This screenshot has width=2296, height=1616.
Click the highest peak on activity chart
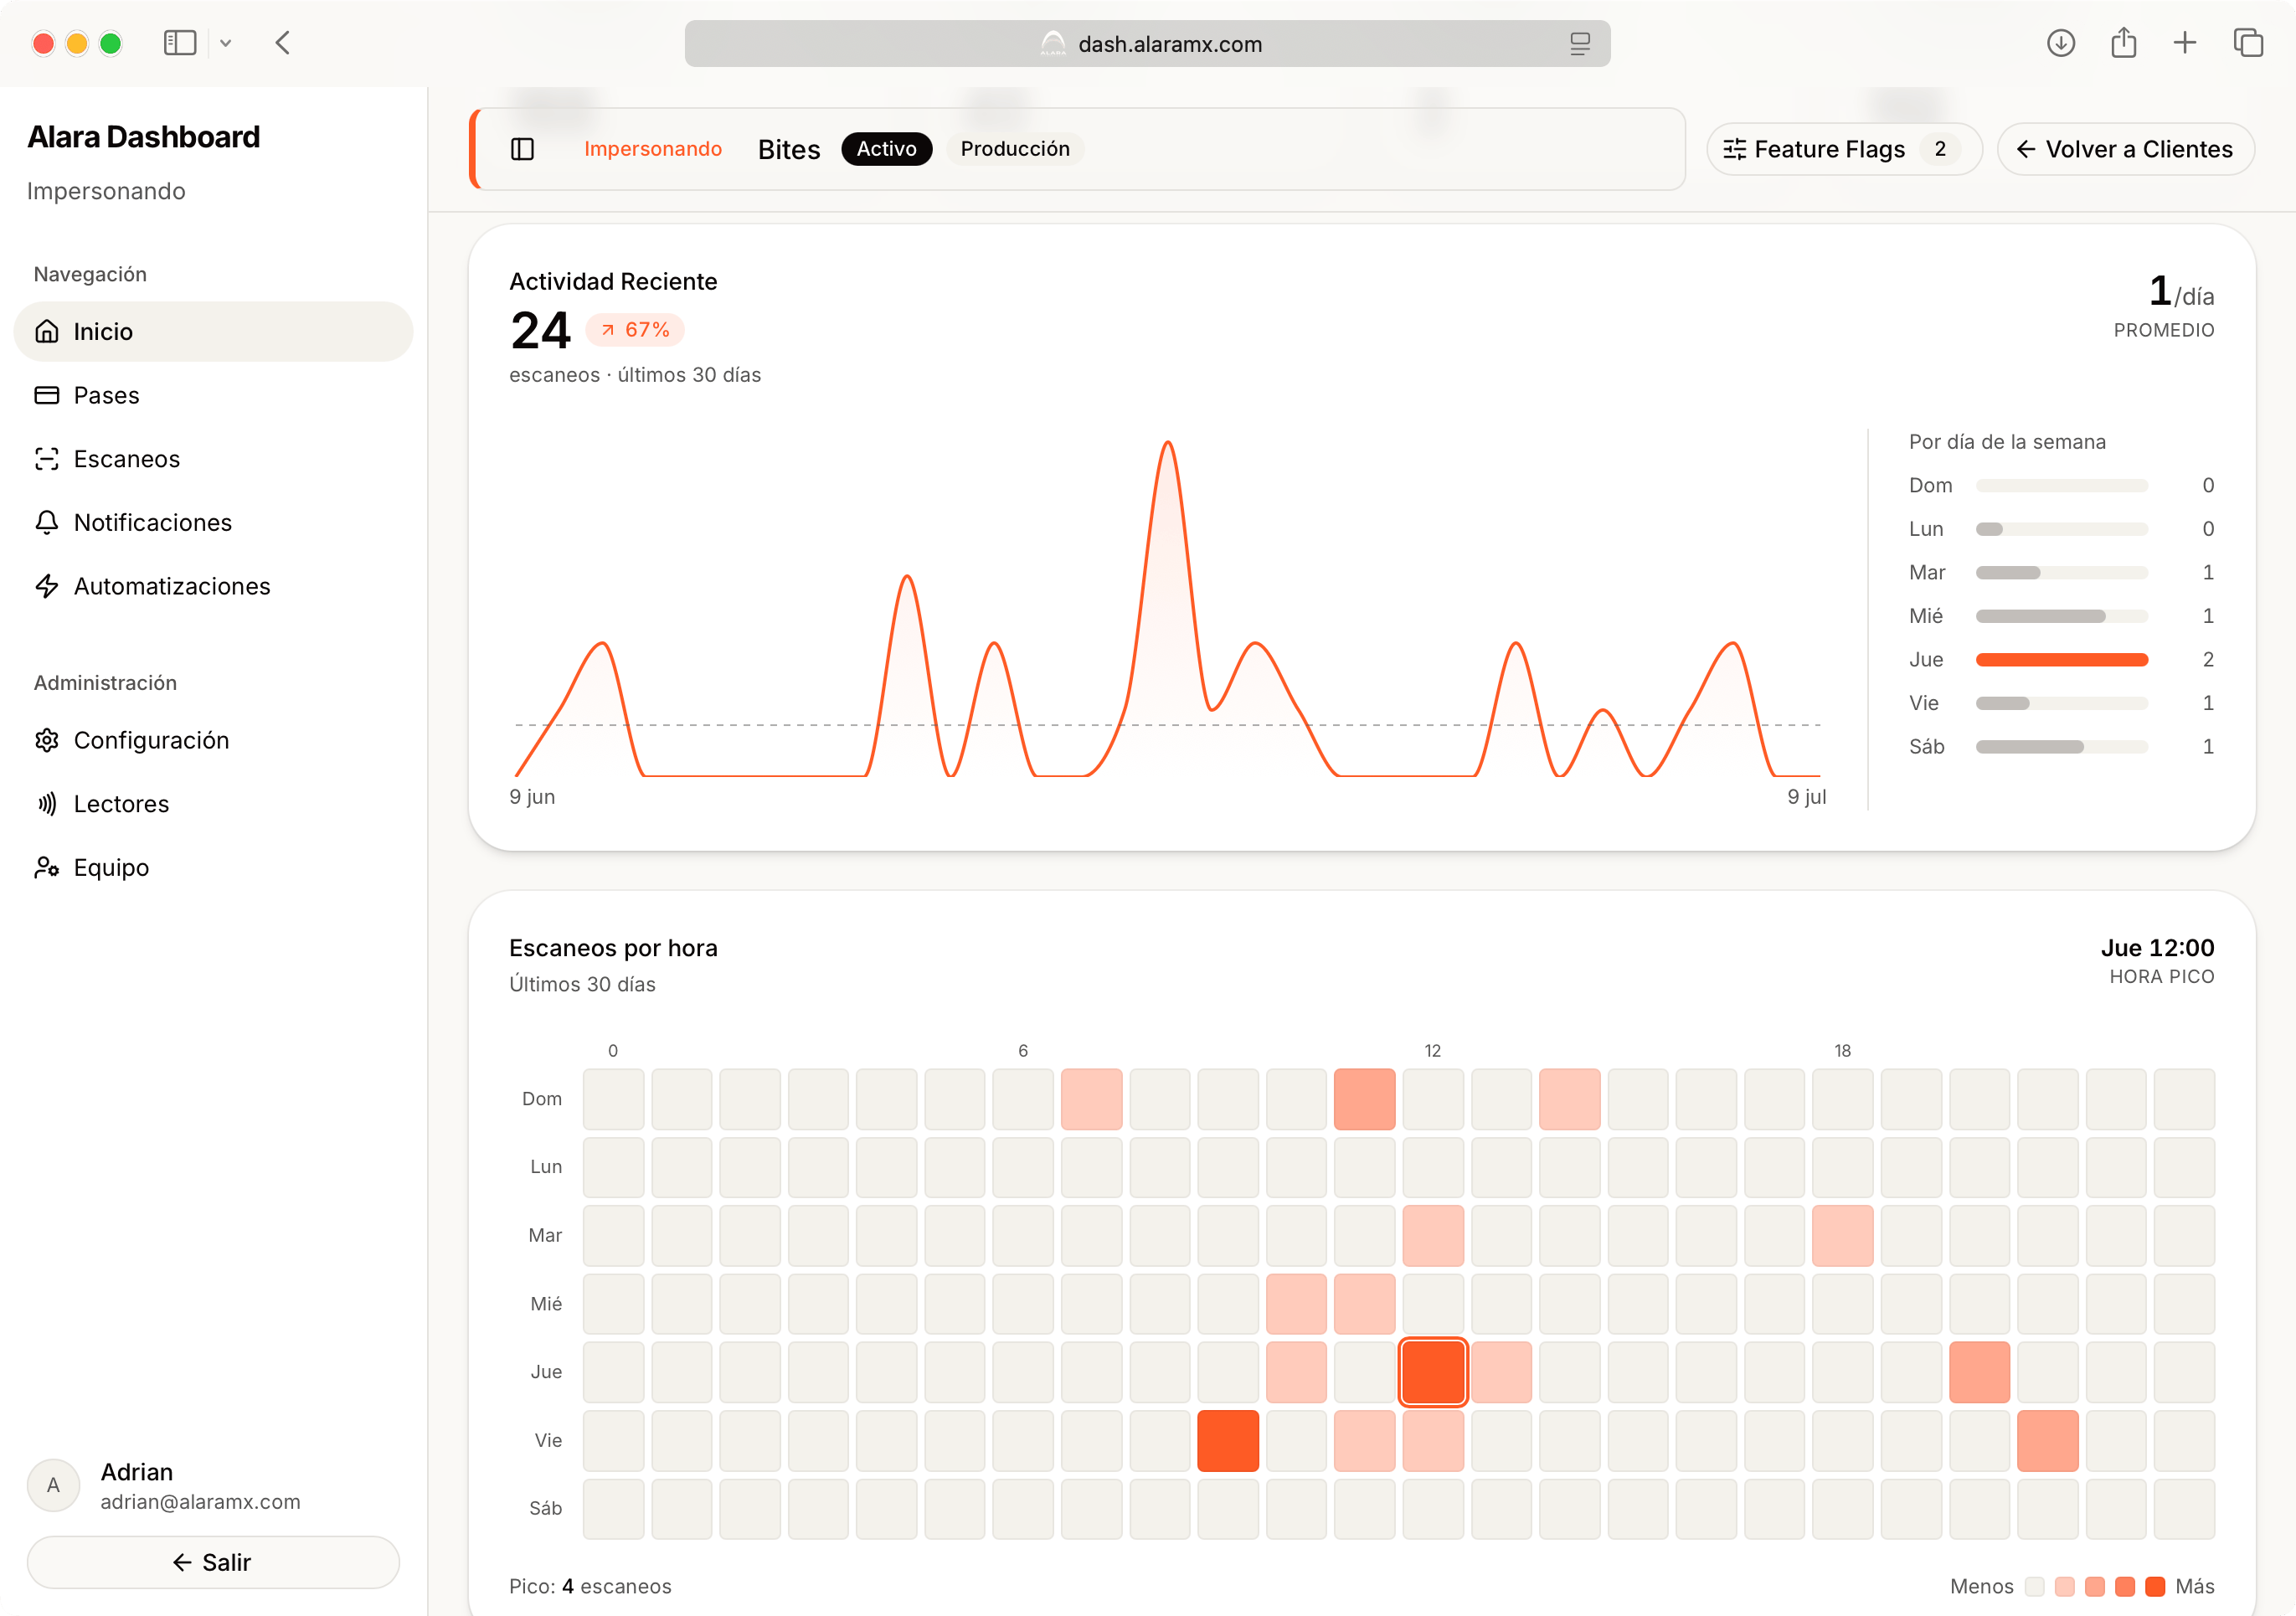pos(1167,443)
